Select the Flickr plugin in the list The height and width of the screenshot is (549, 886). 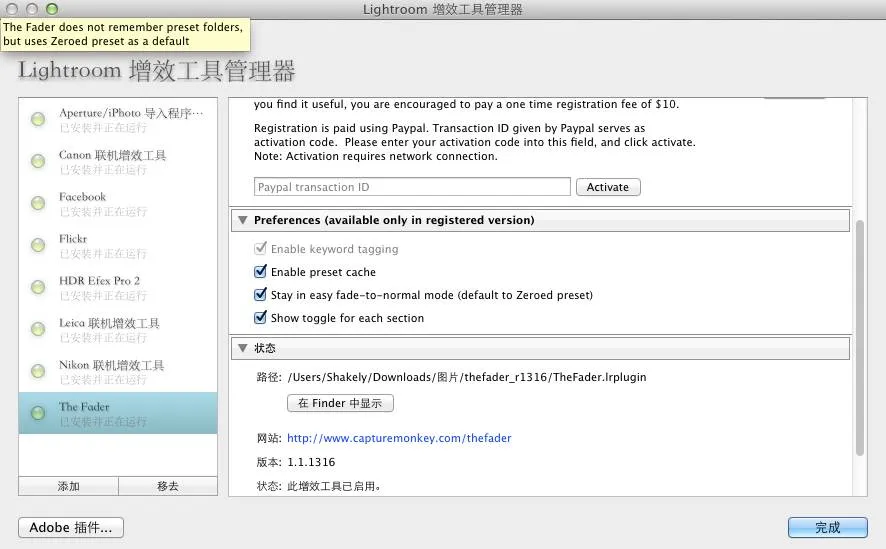click(118, 245)
